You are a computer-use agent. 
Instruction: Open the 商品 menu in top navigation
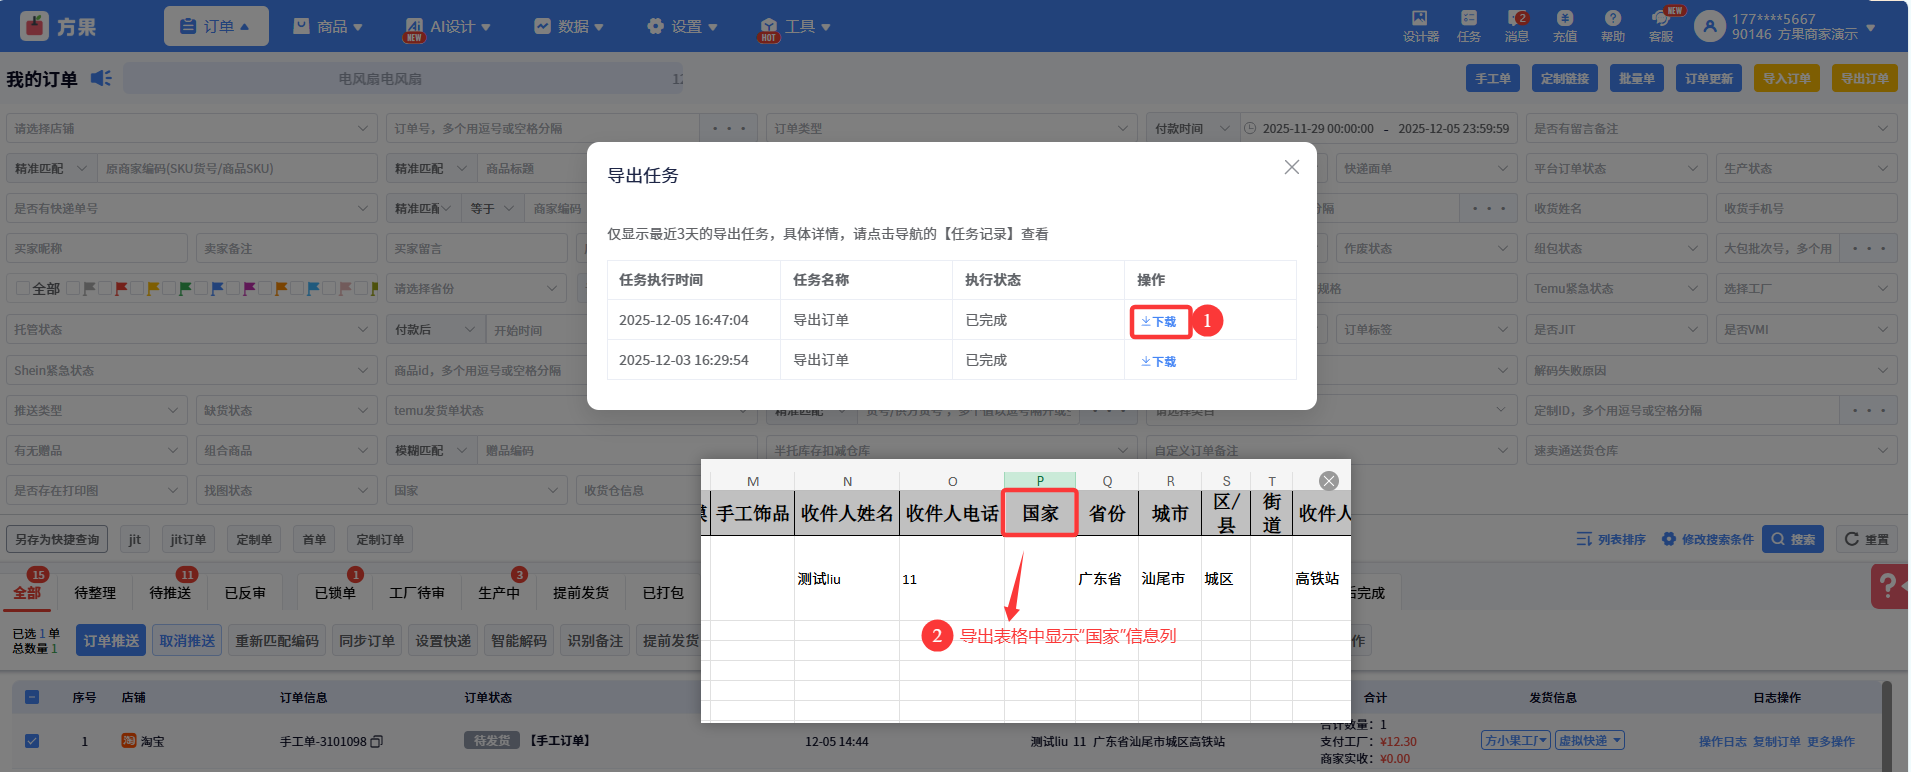coord(328,27)
